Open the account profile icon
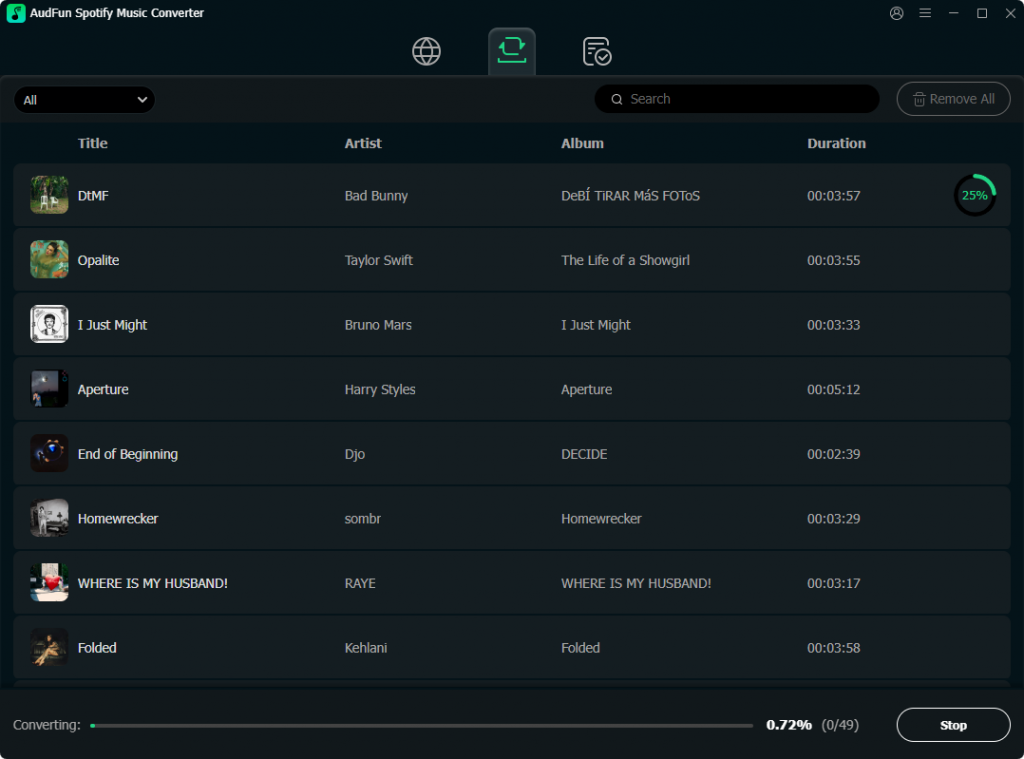Viewport: 1024px width, 759px height. pyautogui.click(x=897, y=13)
